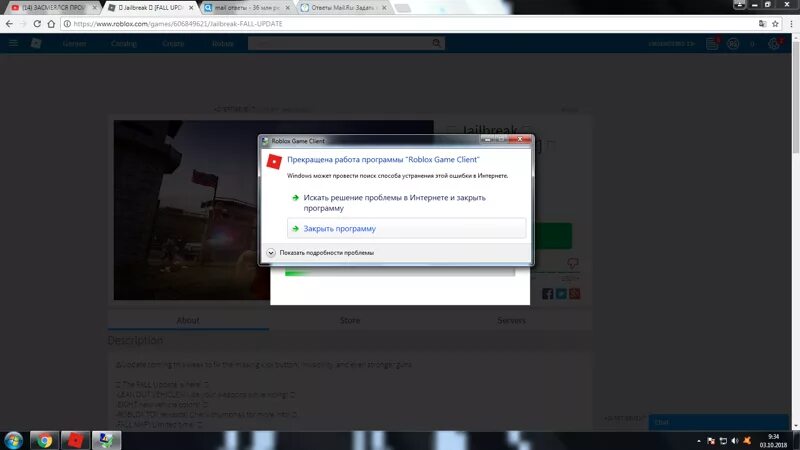
Task: Click the scrollbar down arrow
Action: (796, 427)
